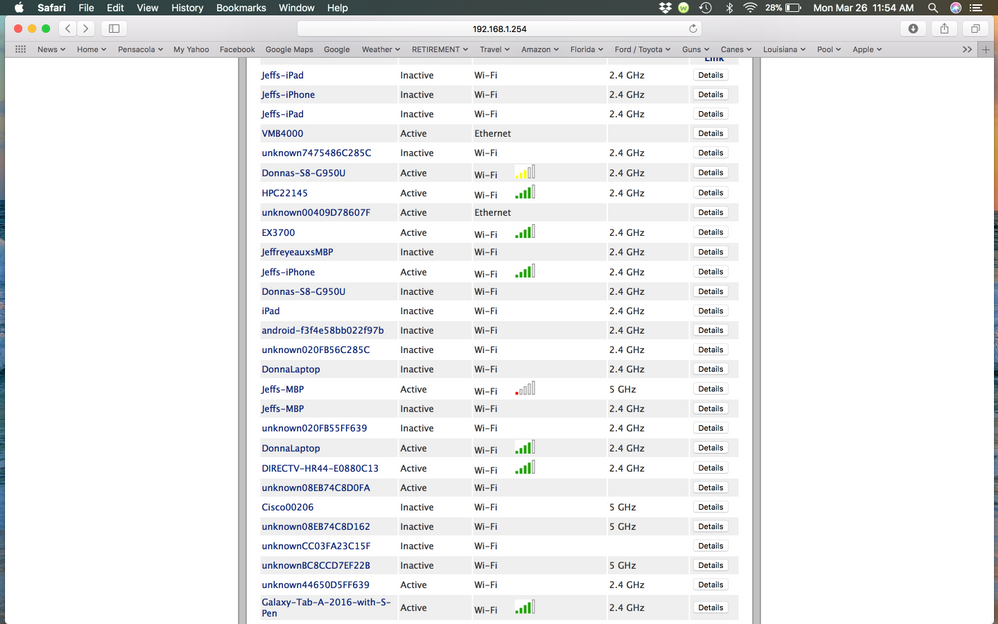Expand the News bookmarks folder

coord(51,49)
